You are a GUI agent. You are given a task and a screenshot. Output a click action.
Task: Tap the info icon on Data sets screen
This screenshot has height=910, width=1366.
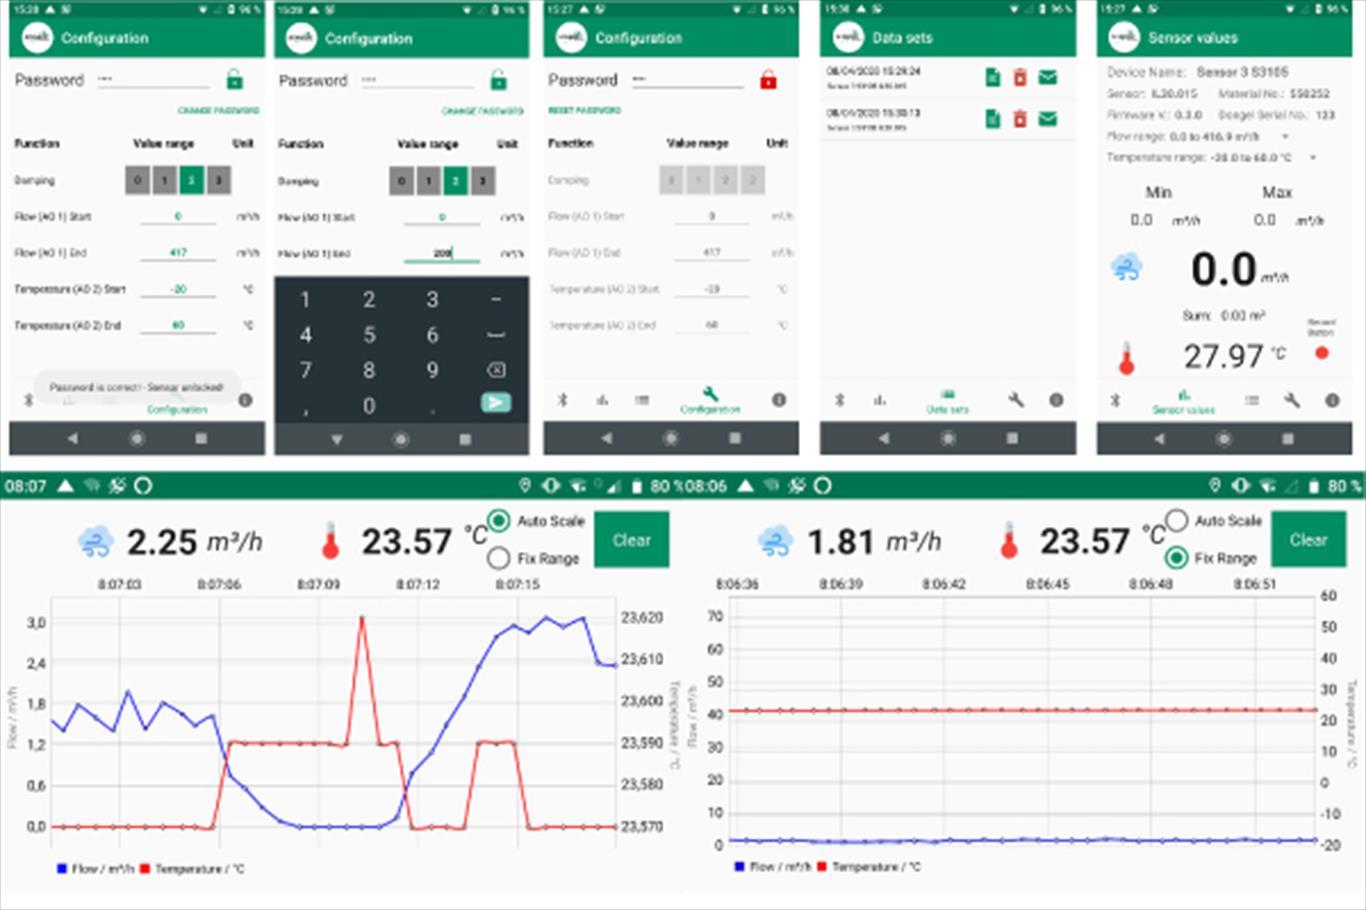coord(1056,400)
